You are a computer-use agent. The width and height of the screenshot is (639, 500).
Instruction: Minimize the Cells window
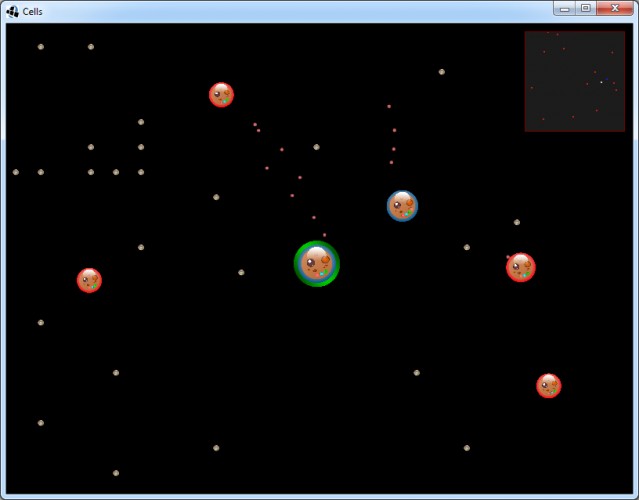[x=564, y=9]
